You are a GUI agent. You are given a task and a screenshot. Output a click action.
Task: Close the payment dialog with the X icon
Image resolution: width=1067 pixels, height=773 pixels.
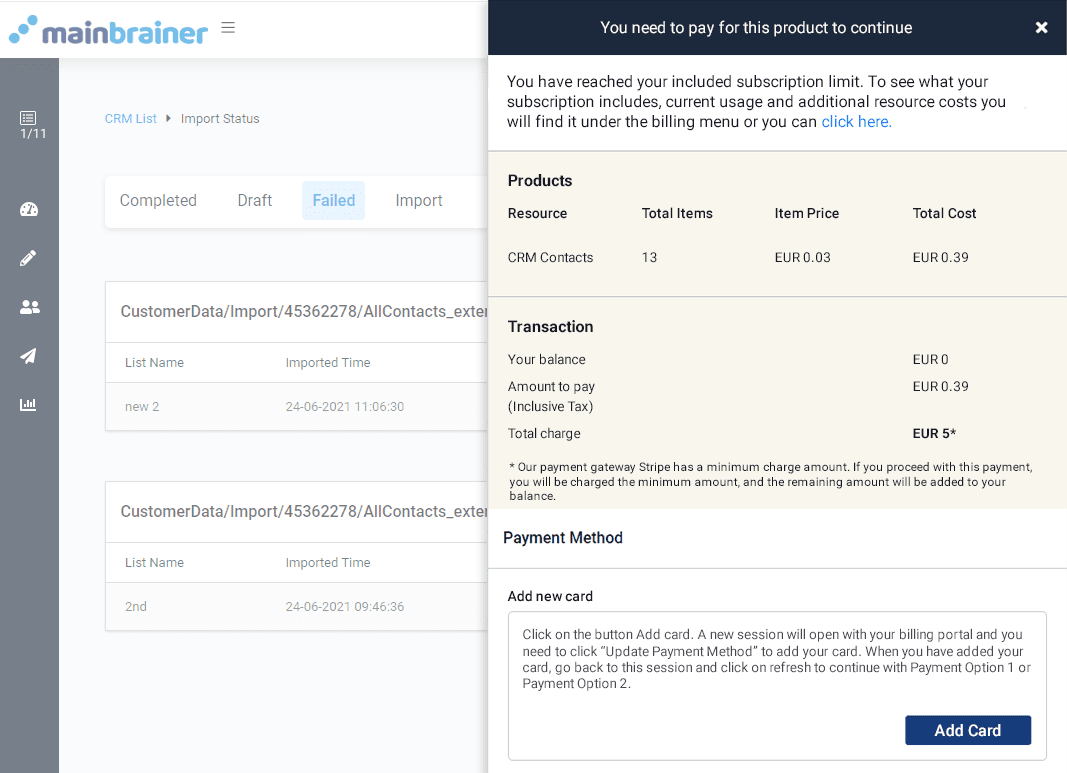tap(1042, 28)
